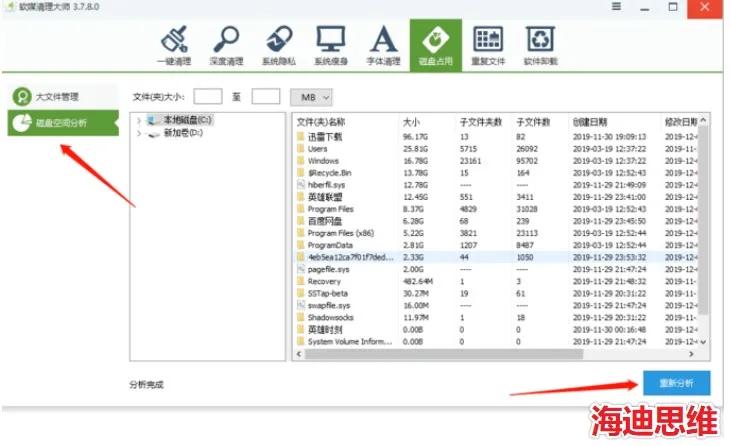Select the 磁盘占用 disk usage tab

[x=436, y=45]
